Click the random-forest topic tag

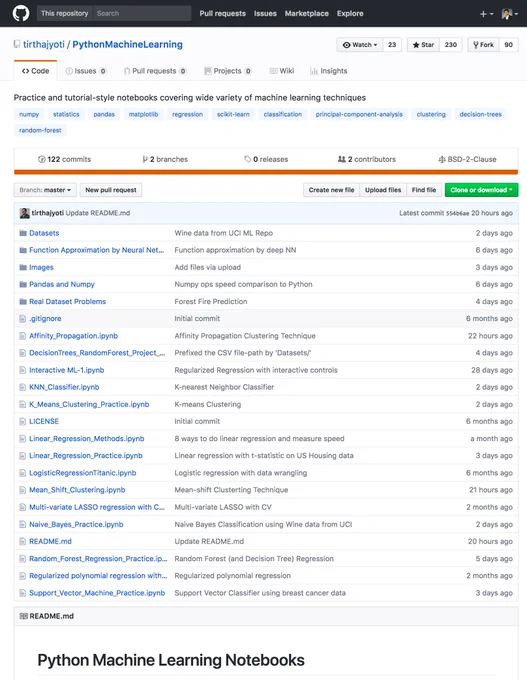pyautogui.click(x=40, y=130)
